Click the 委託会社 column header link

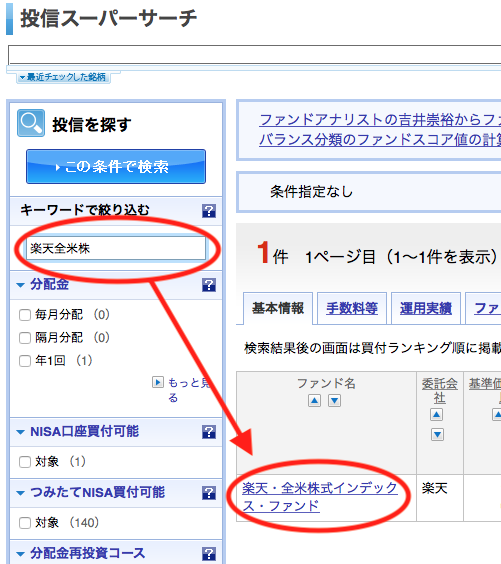439,391
